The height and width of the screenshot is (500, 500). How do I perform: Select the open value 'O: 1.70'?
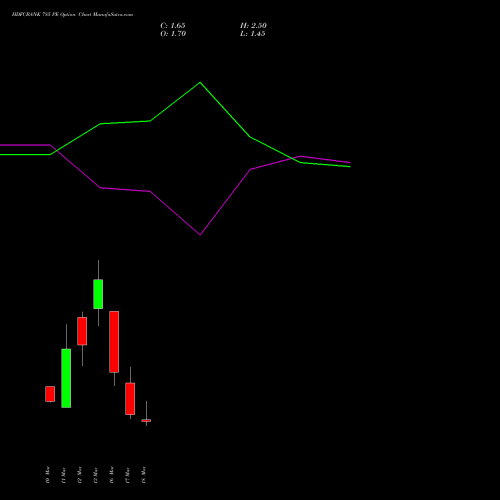point(173,34)
